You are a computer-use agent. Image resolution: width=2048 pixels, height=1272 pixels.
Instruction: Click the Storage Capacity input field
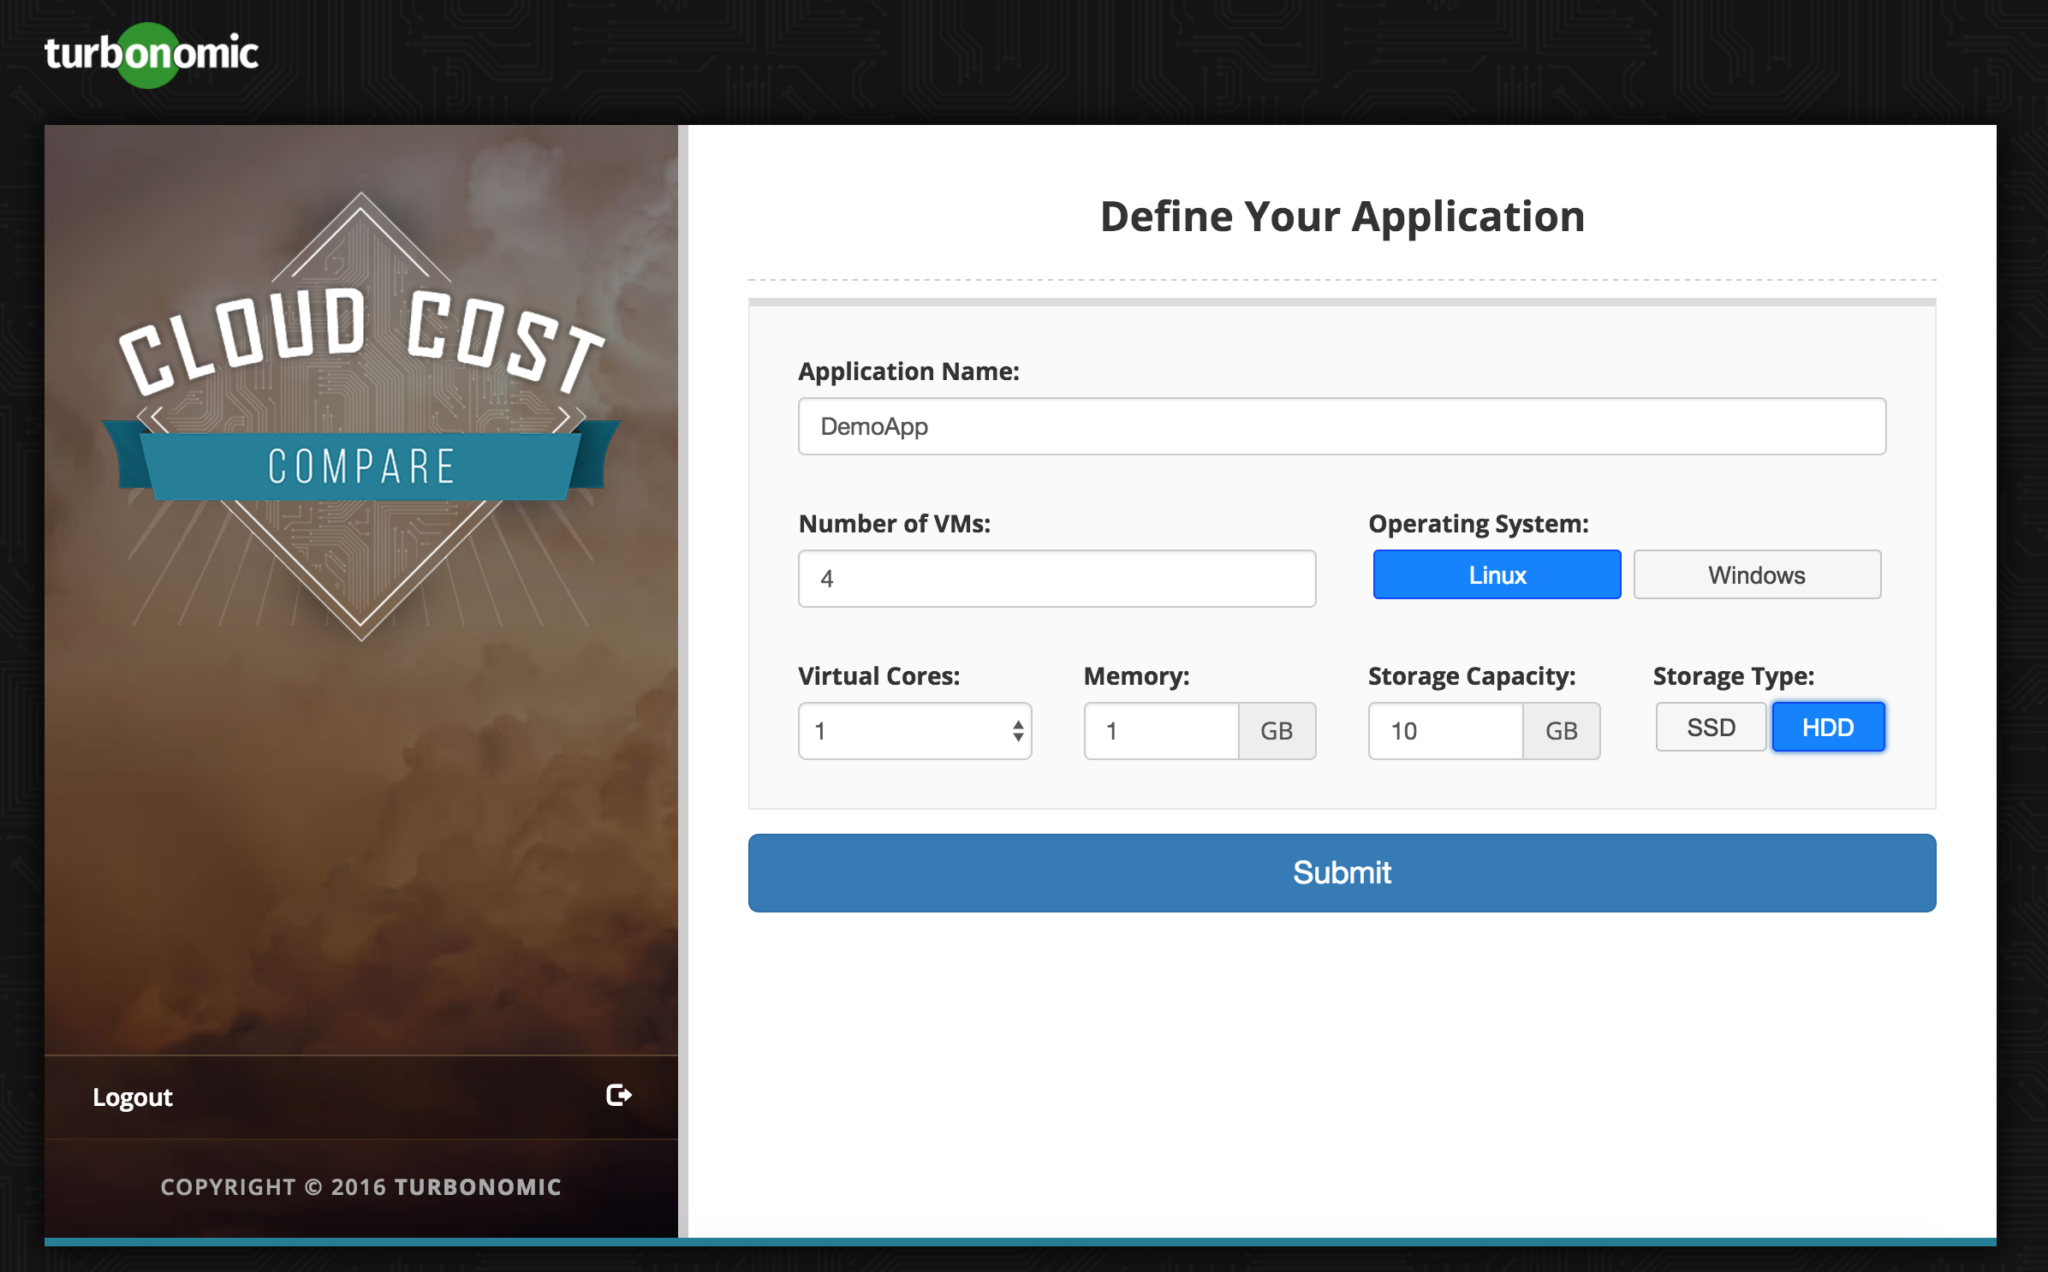[x=1444, y=731]
